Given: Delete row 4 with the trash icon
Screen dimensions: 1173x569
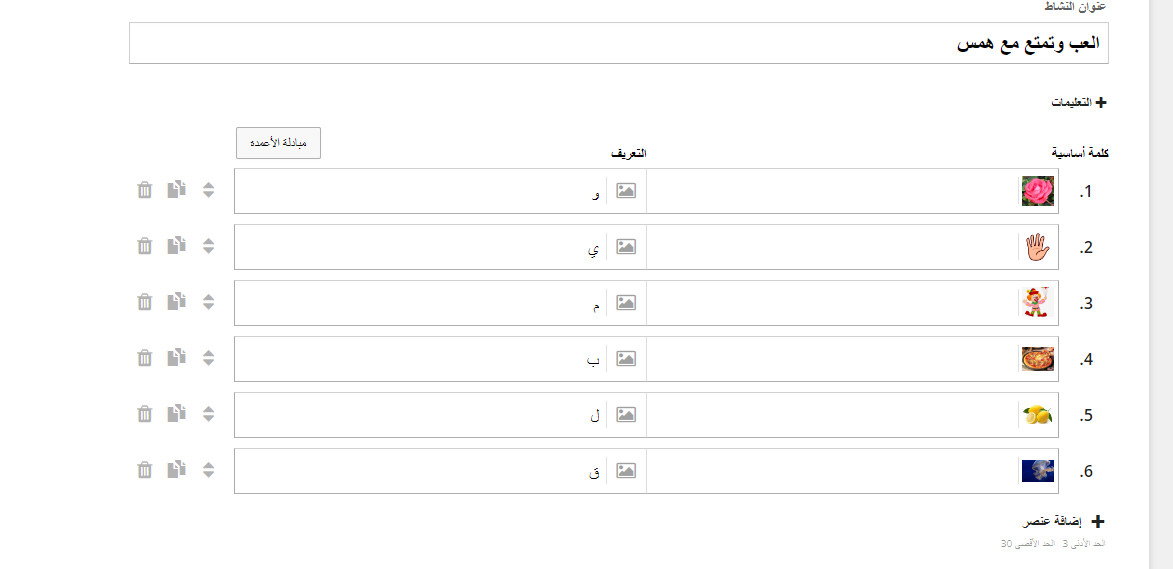Looking at the screenshot, I should 144,358.
